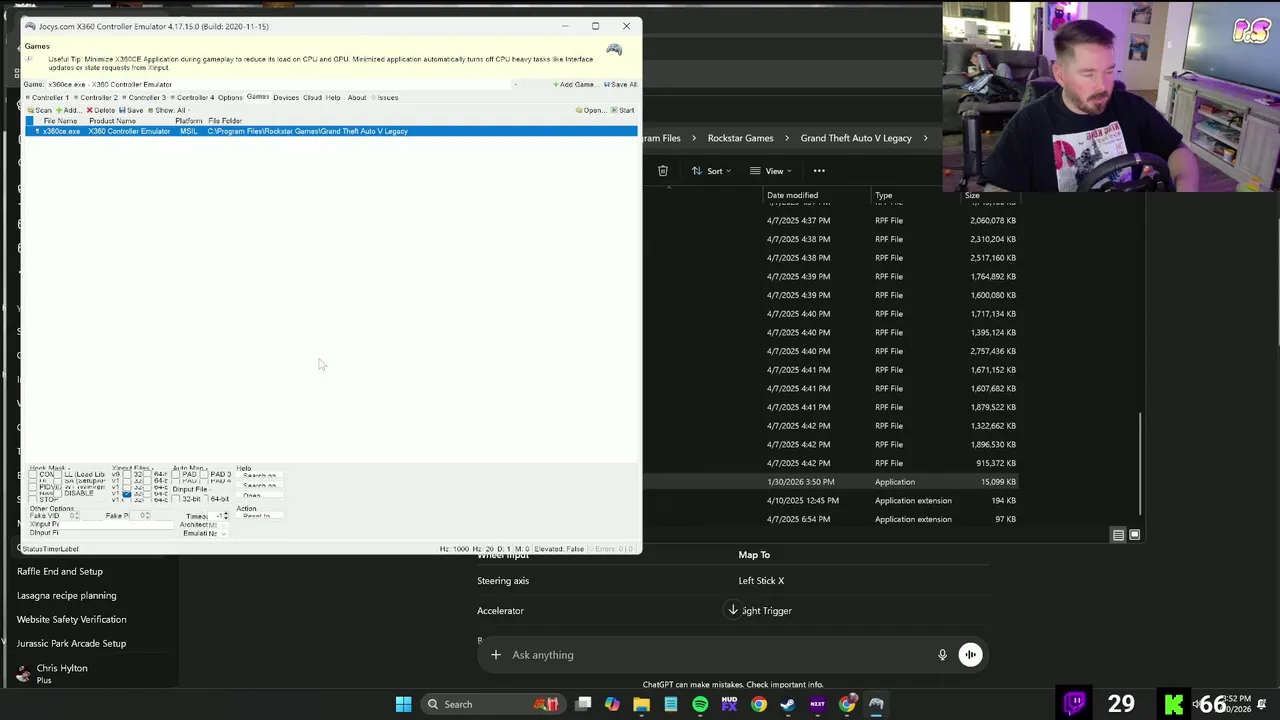Toggle the STOP hook mask checkbox
This screenshot has width=1280, height=720.
point(33,499)
